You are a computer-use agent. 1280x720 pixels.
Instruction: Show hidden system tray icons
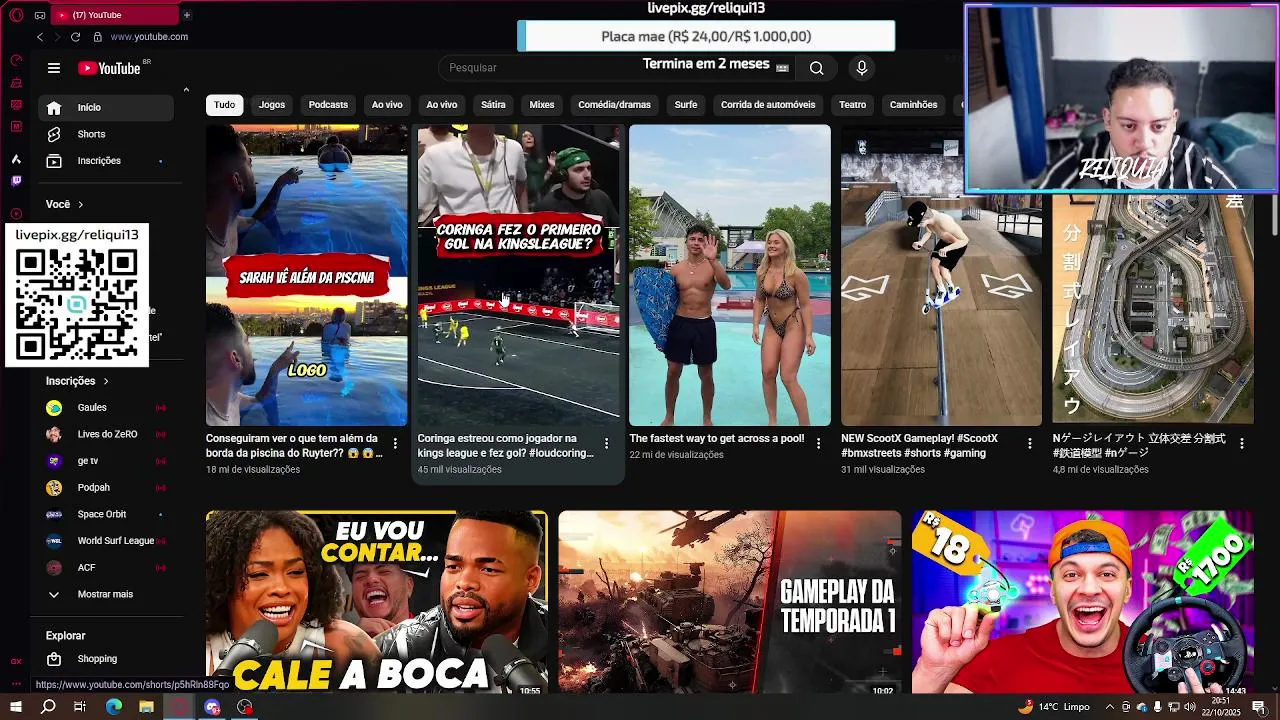[x=1109, y=707]
